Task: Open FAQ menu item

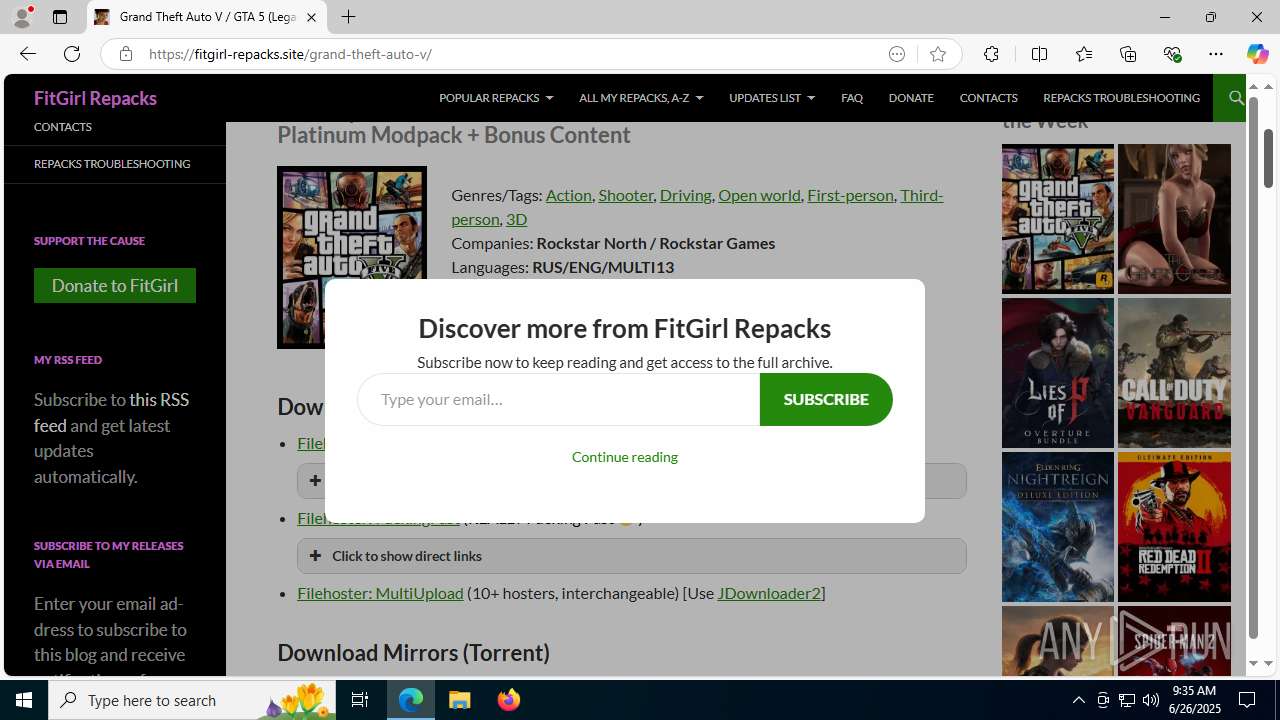Action: click(852, 98)
